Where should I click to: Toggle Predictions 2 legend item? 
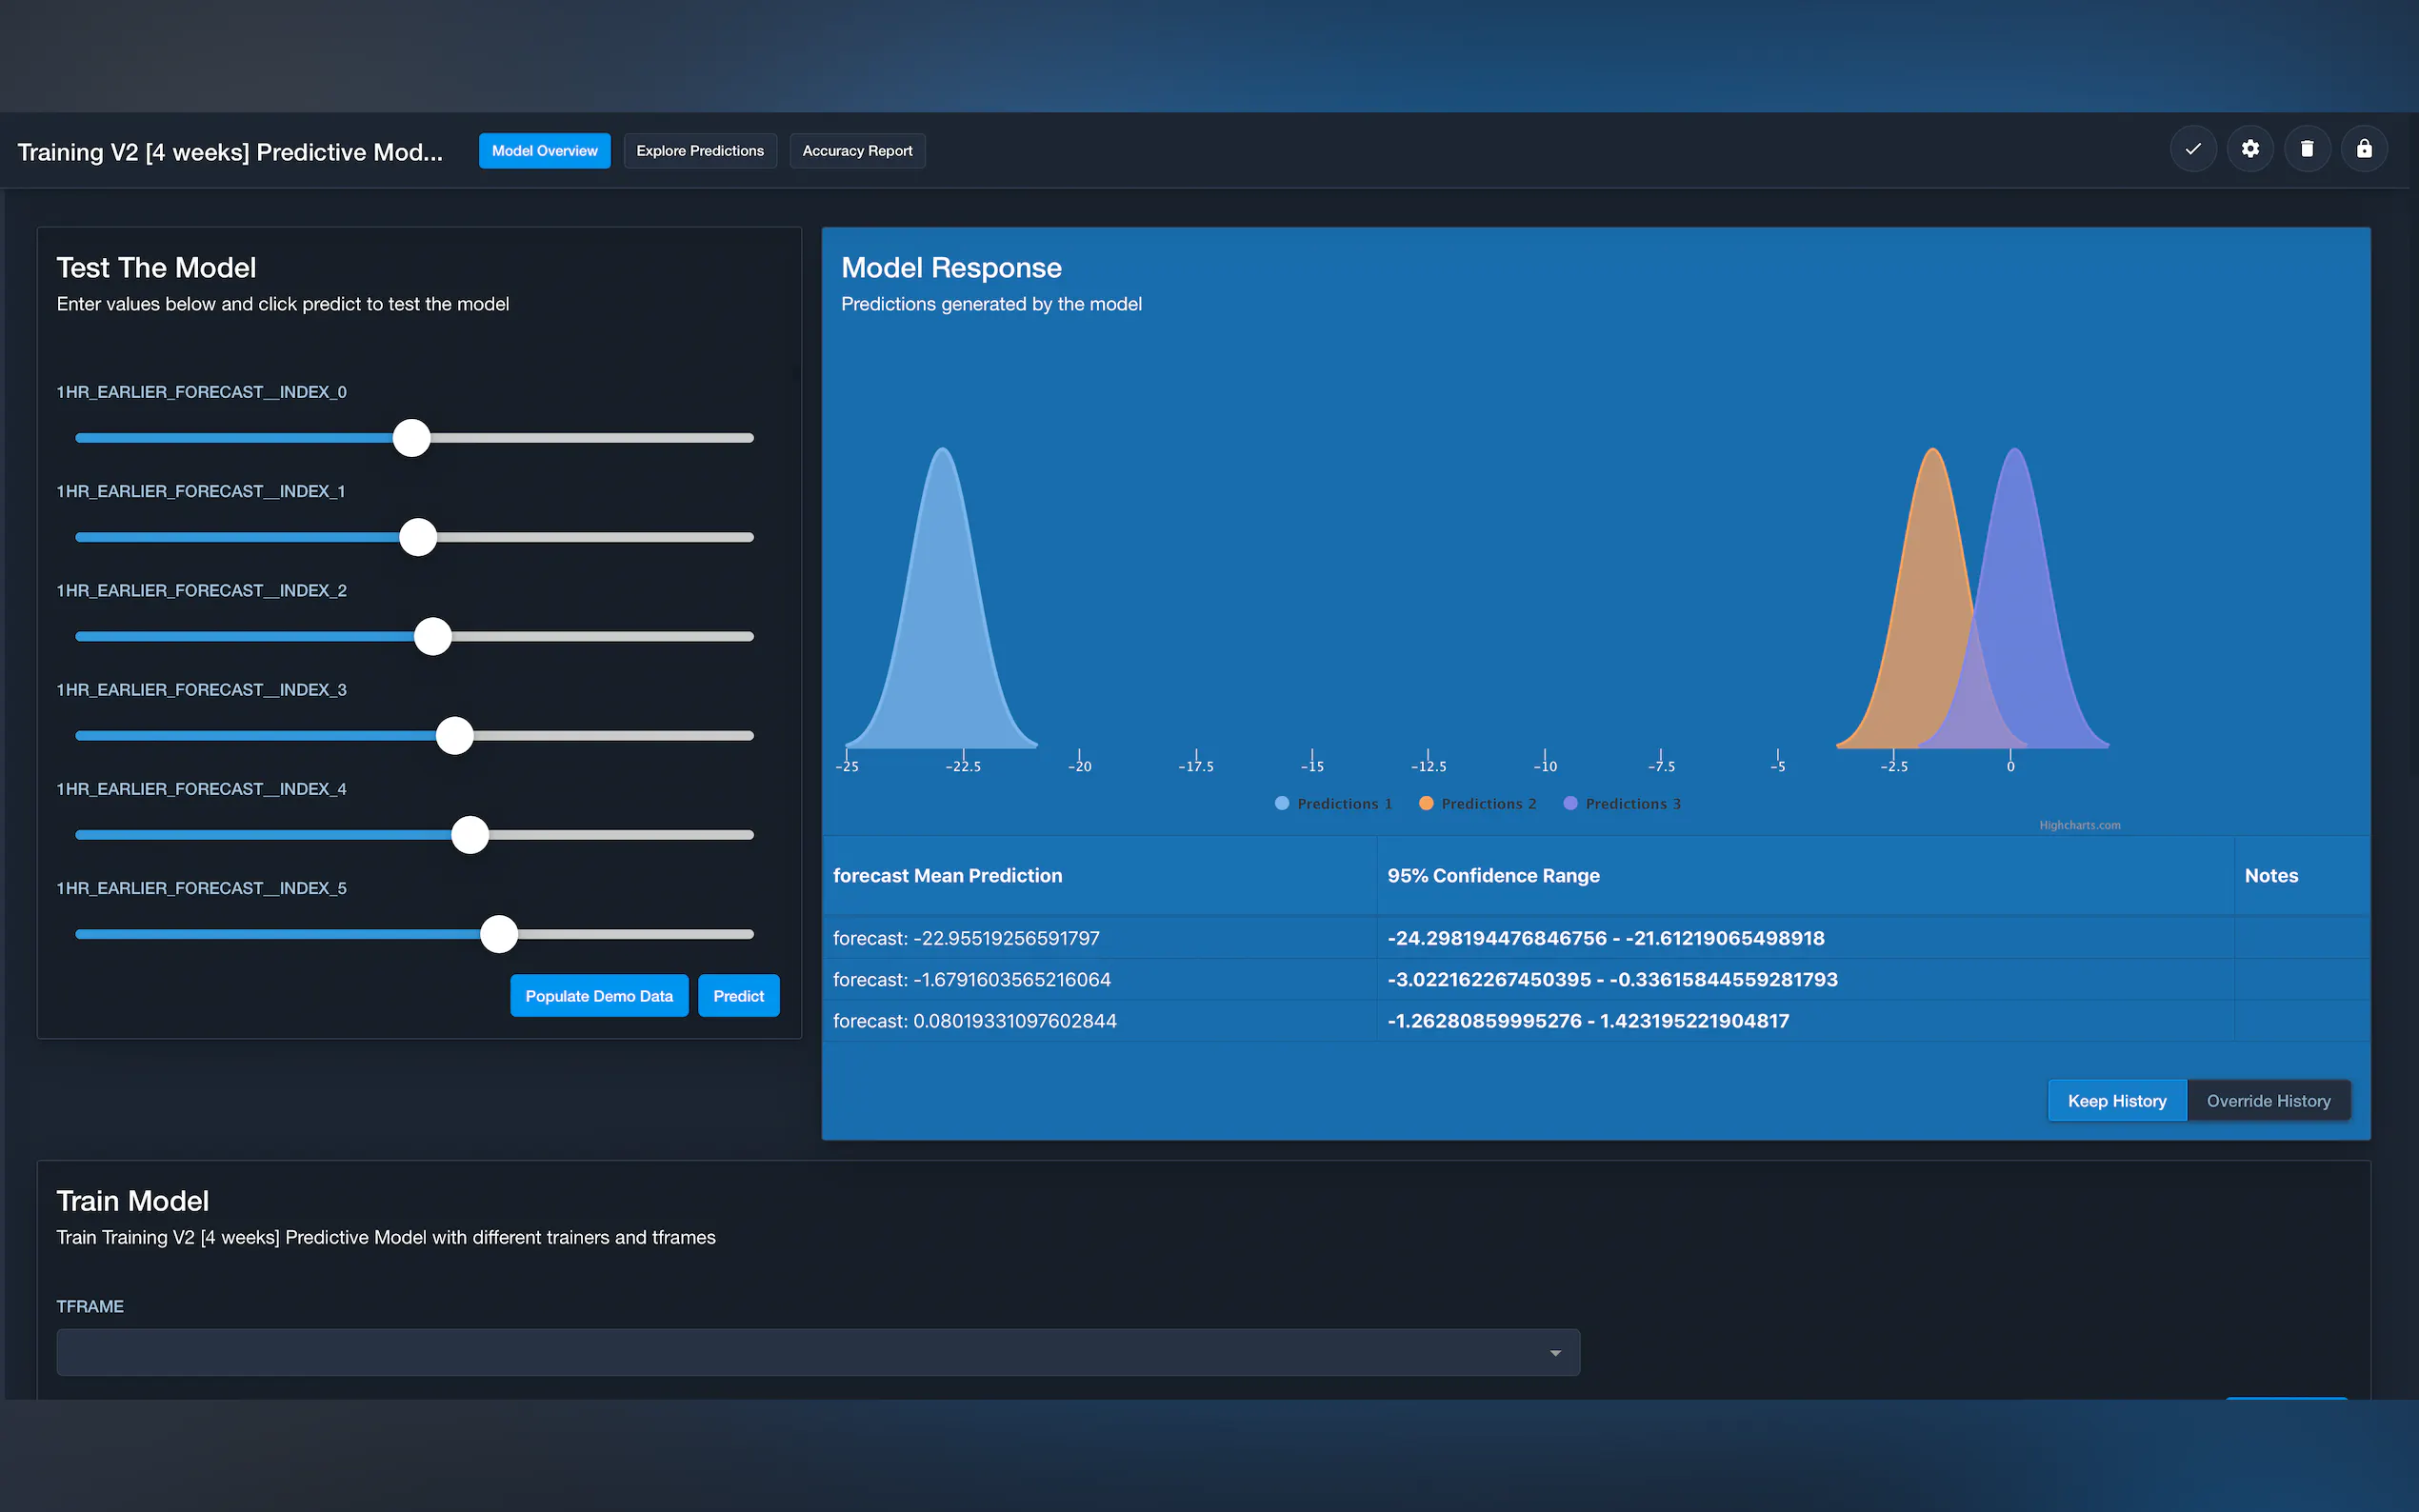pyautogui.click(x=1478, y=804)
